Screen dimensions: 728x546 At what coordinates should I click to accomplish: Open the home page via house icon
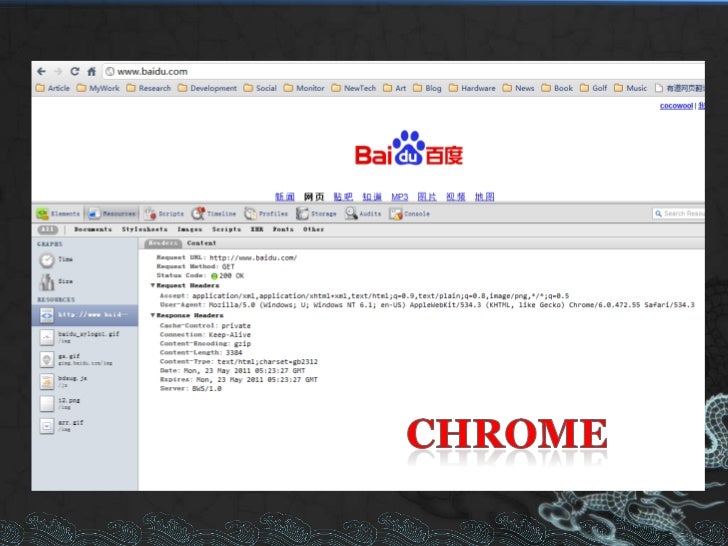coord(91,72)
